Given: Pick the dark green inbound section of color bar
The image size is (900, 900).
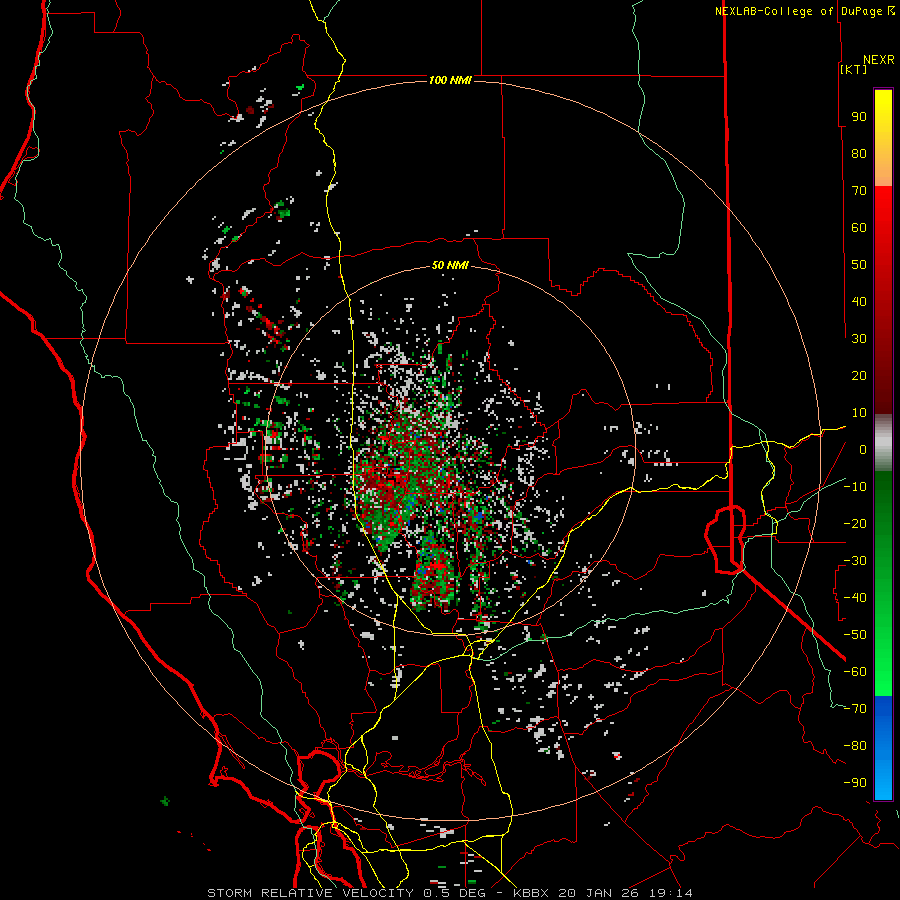Looking at the screenshot, I should [x=883, y=583].
